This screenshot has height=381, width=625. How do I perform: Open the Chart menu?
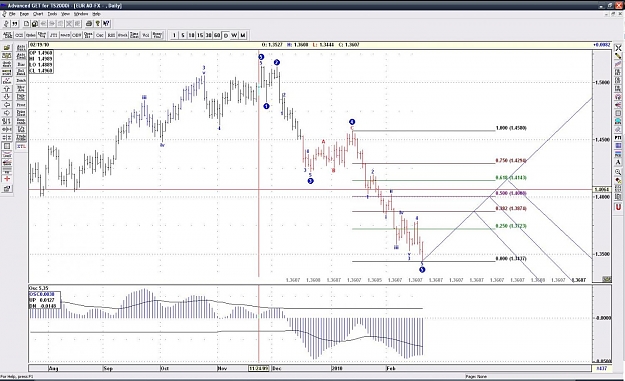coord(38,14)
